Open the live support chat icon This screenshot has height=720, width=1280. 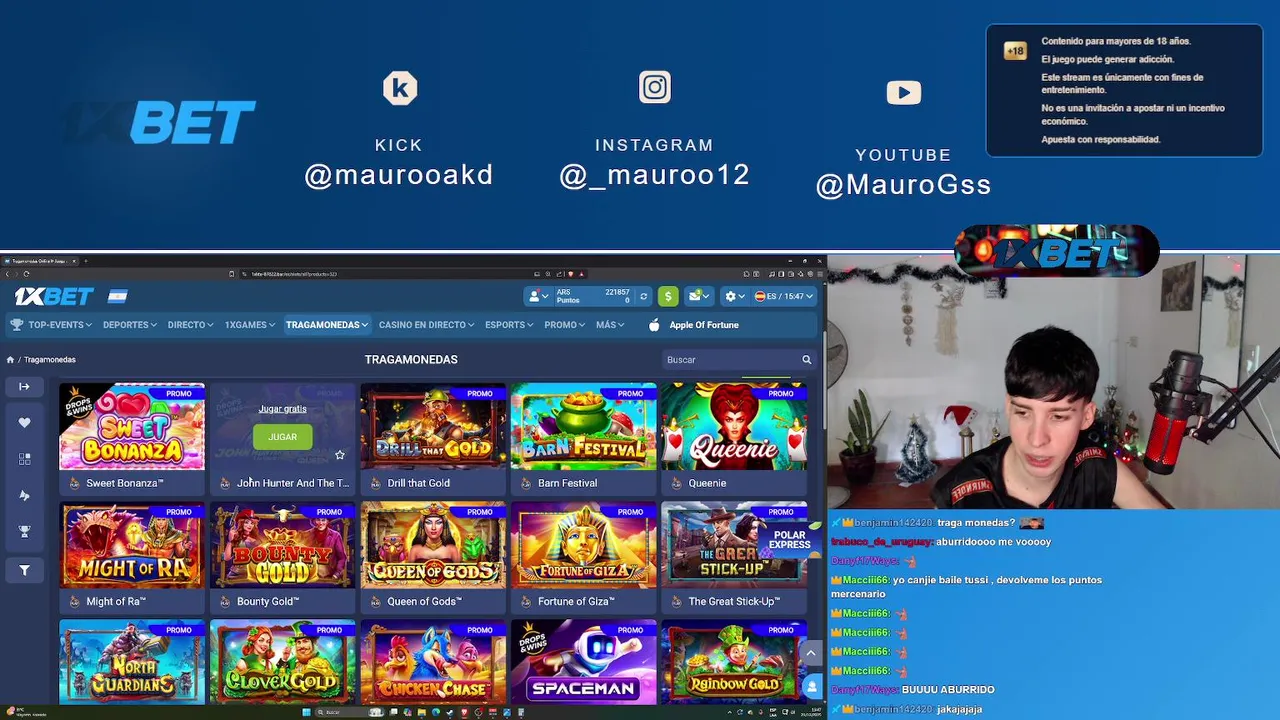pos(811,687)
